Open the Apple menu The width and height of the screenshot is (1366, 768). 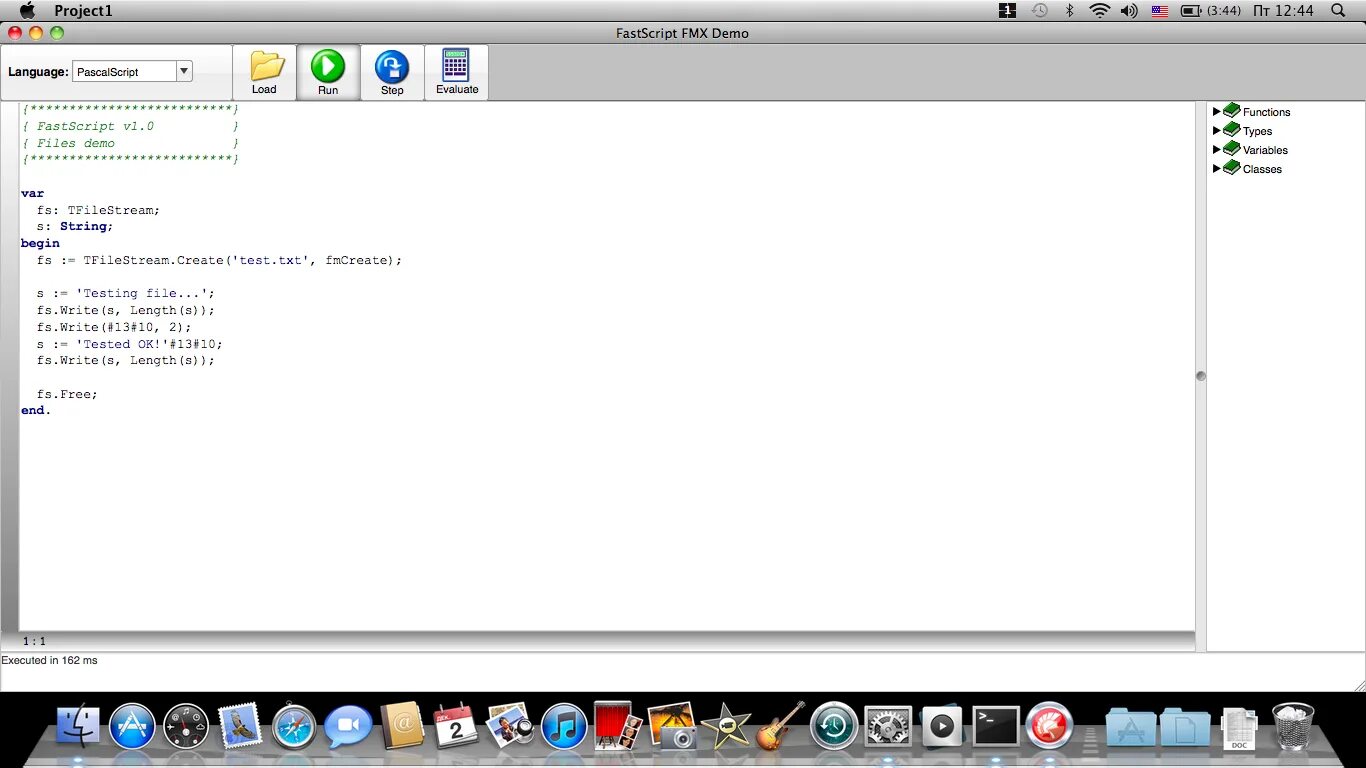tap(27, 10)
